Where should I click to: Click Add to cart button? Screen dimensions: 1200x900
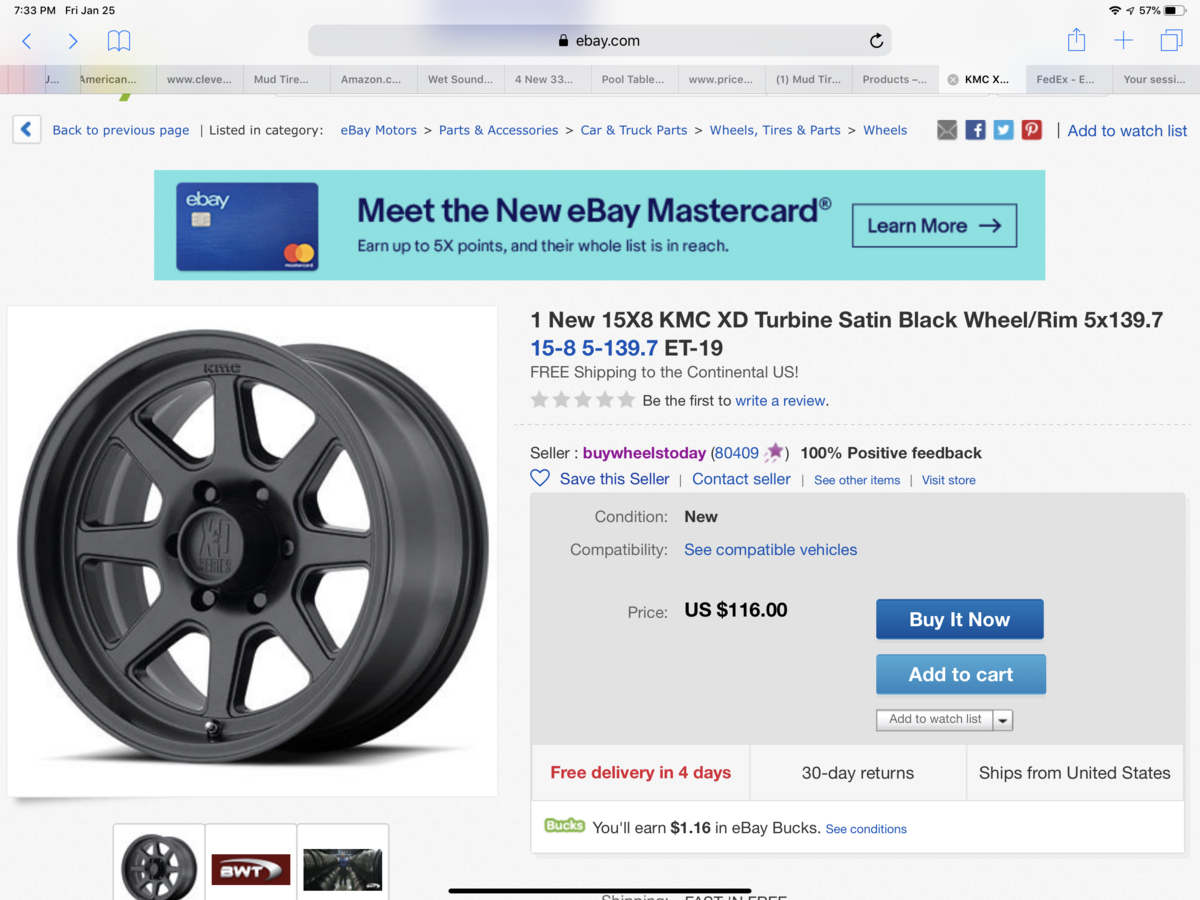960,675
